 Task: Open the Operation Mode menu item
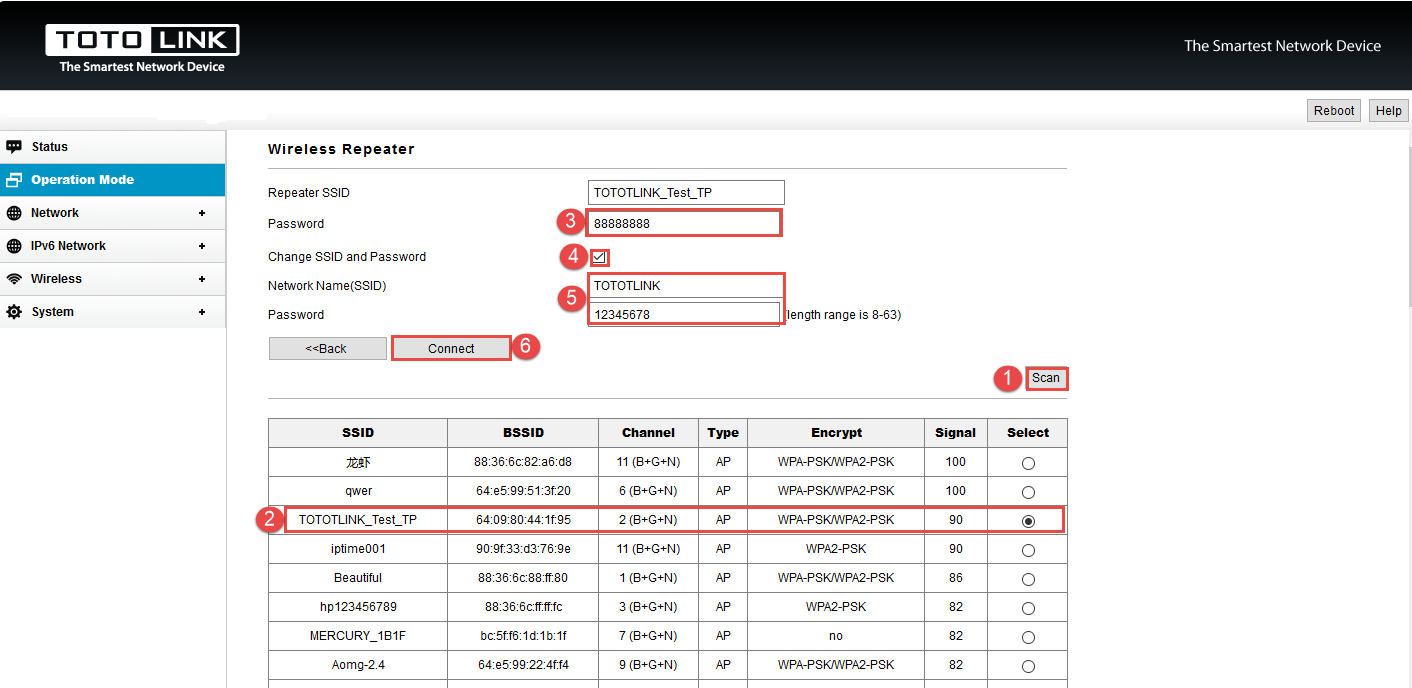click(112, 180)
